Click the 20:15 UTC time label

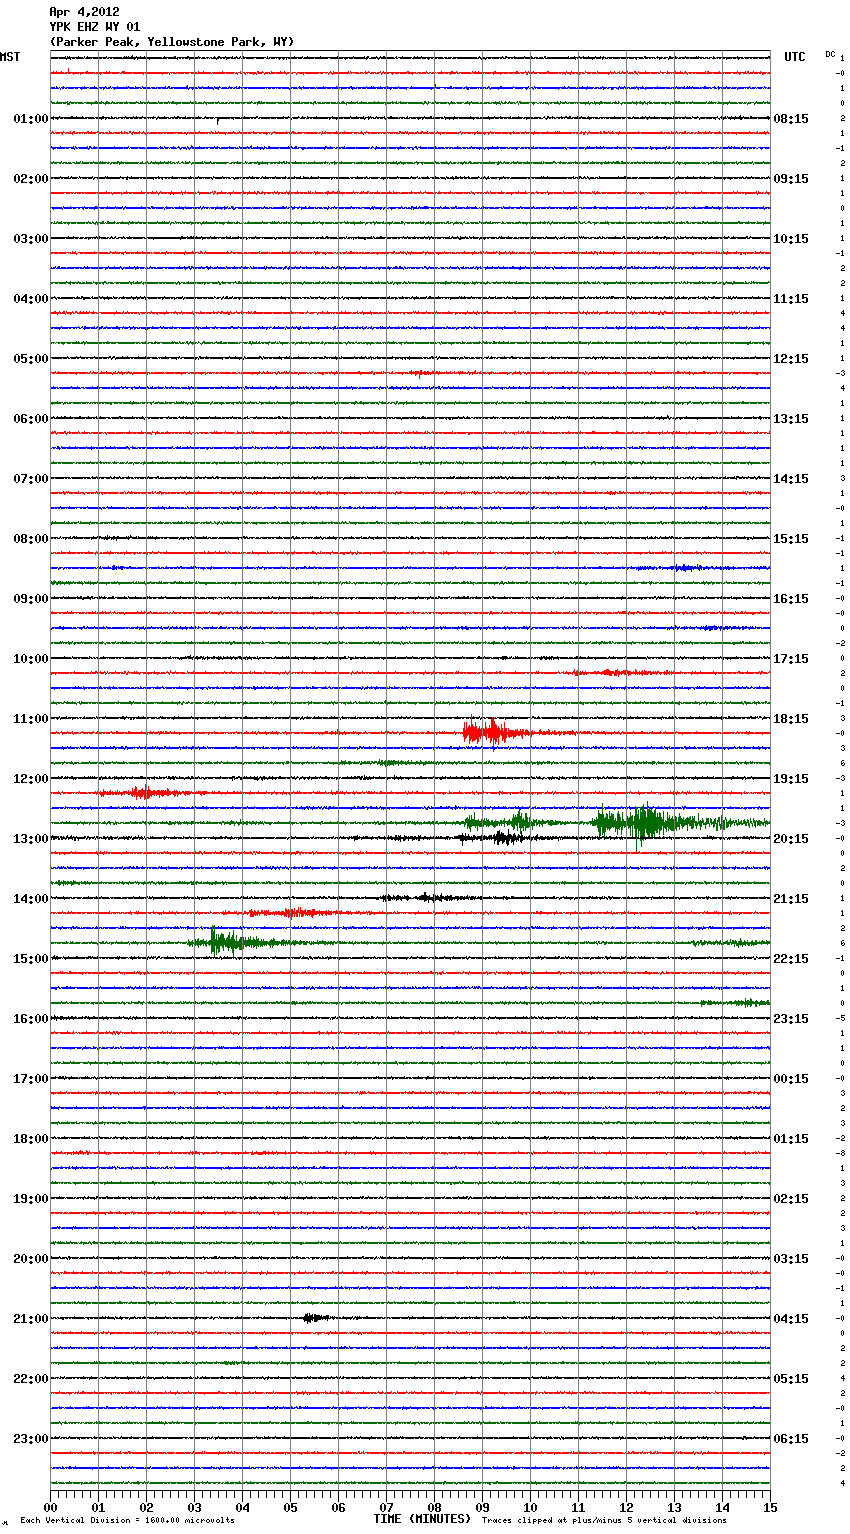pyautogui.click(x=791, y=839)
